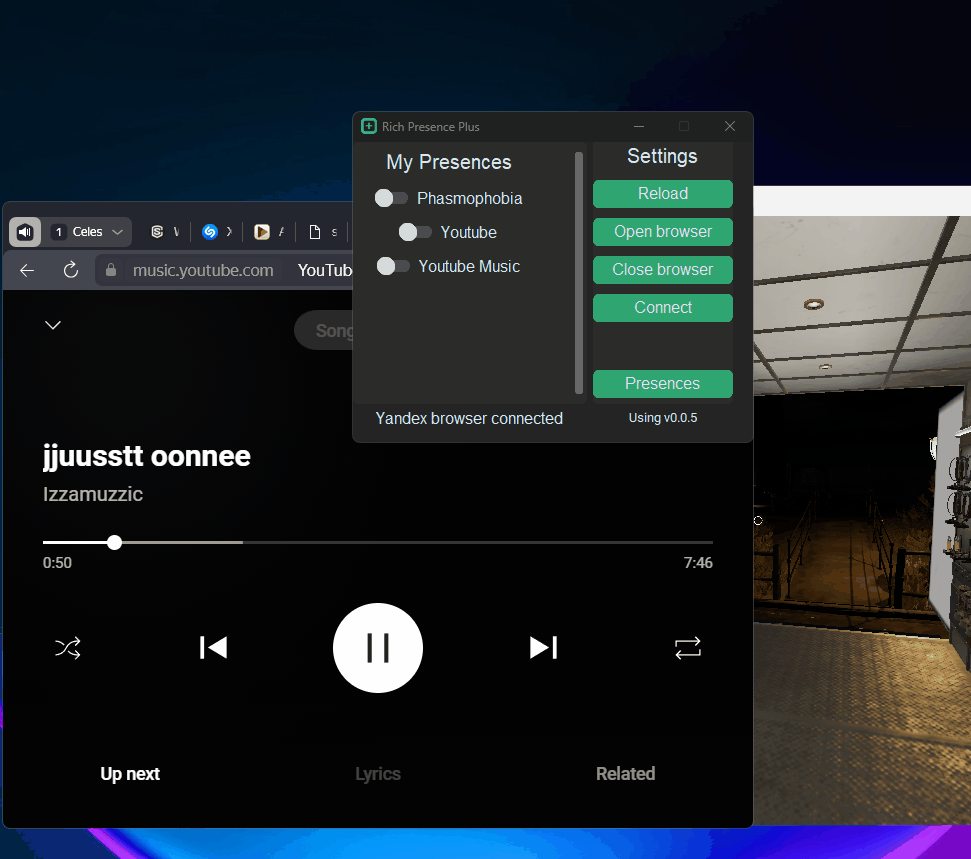
Task: Click the audio speaker tab icon
Action: [25, 232]
